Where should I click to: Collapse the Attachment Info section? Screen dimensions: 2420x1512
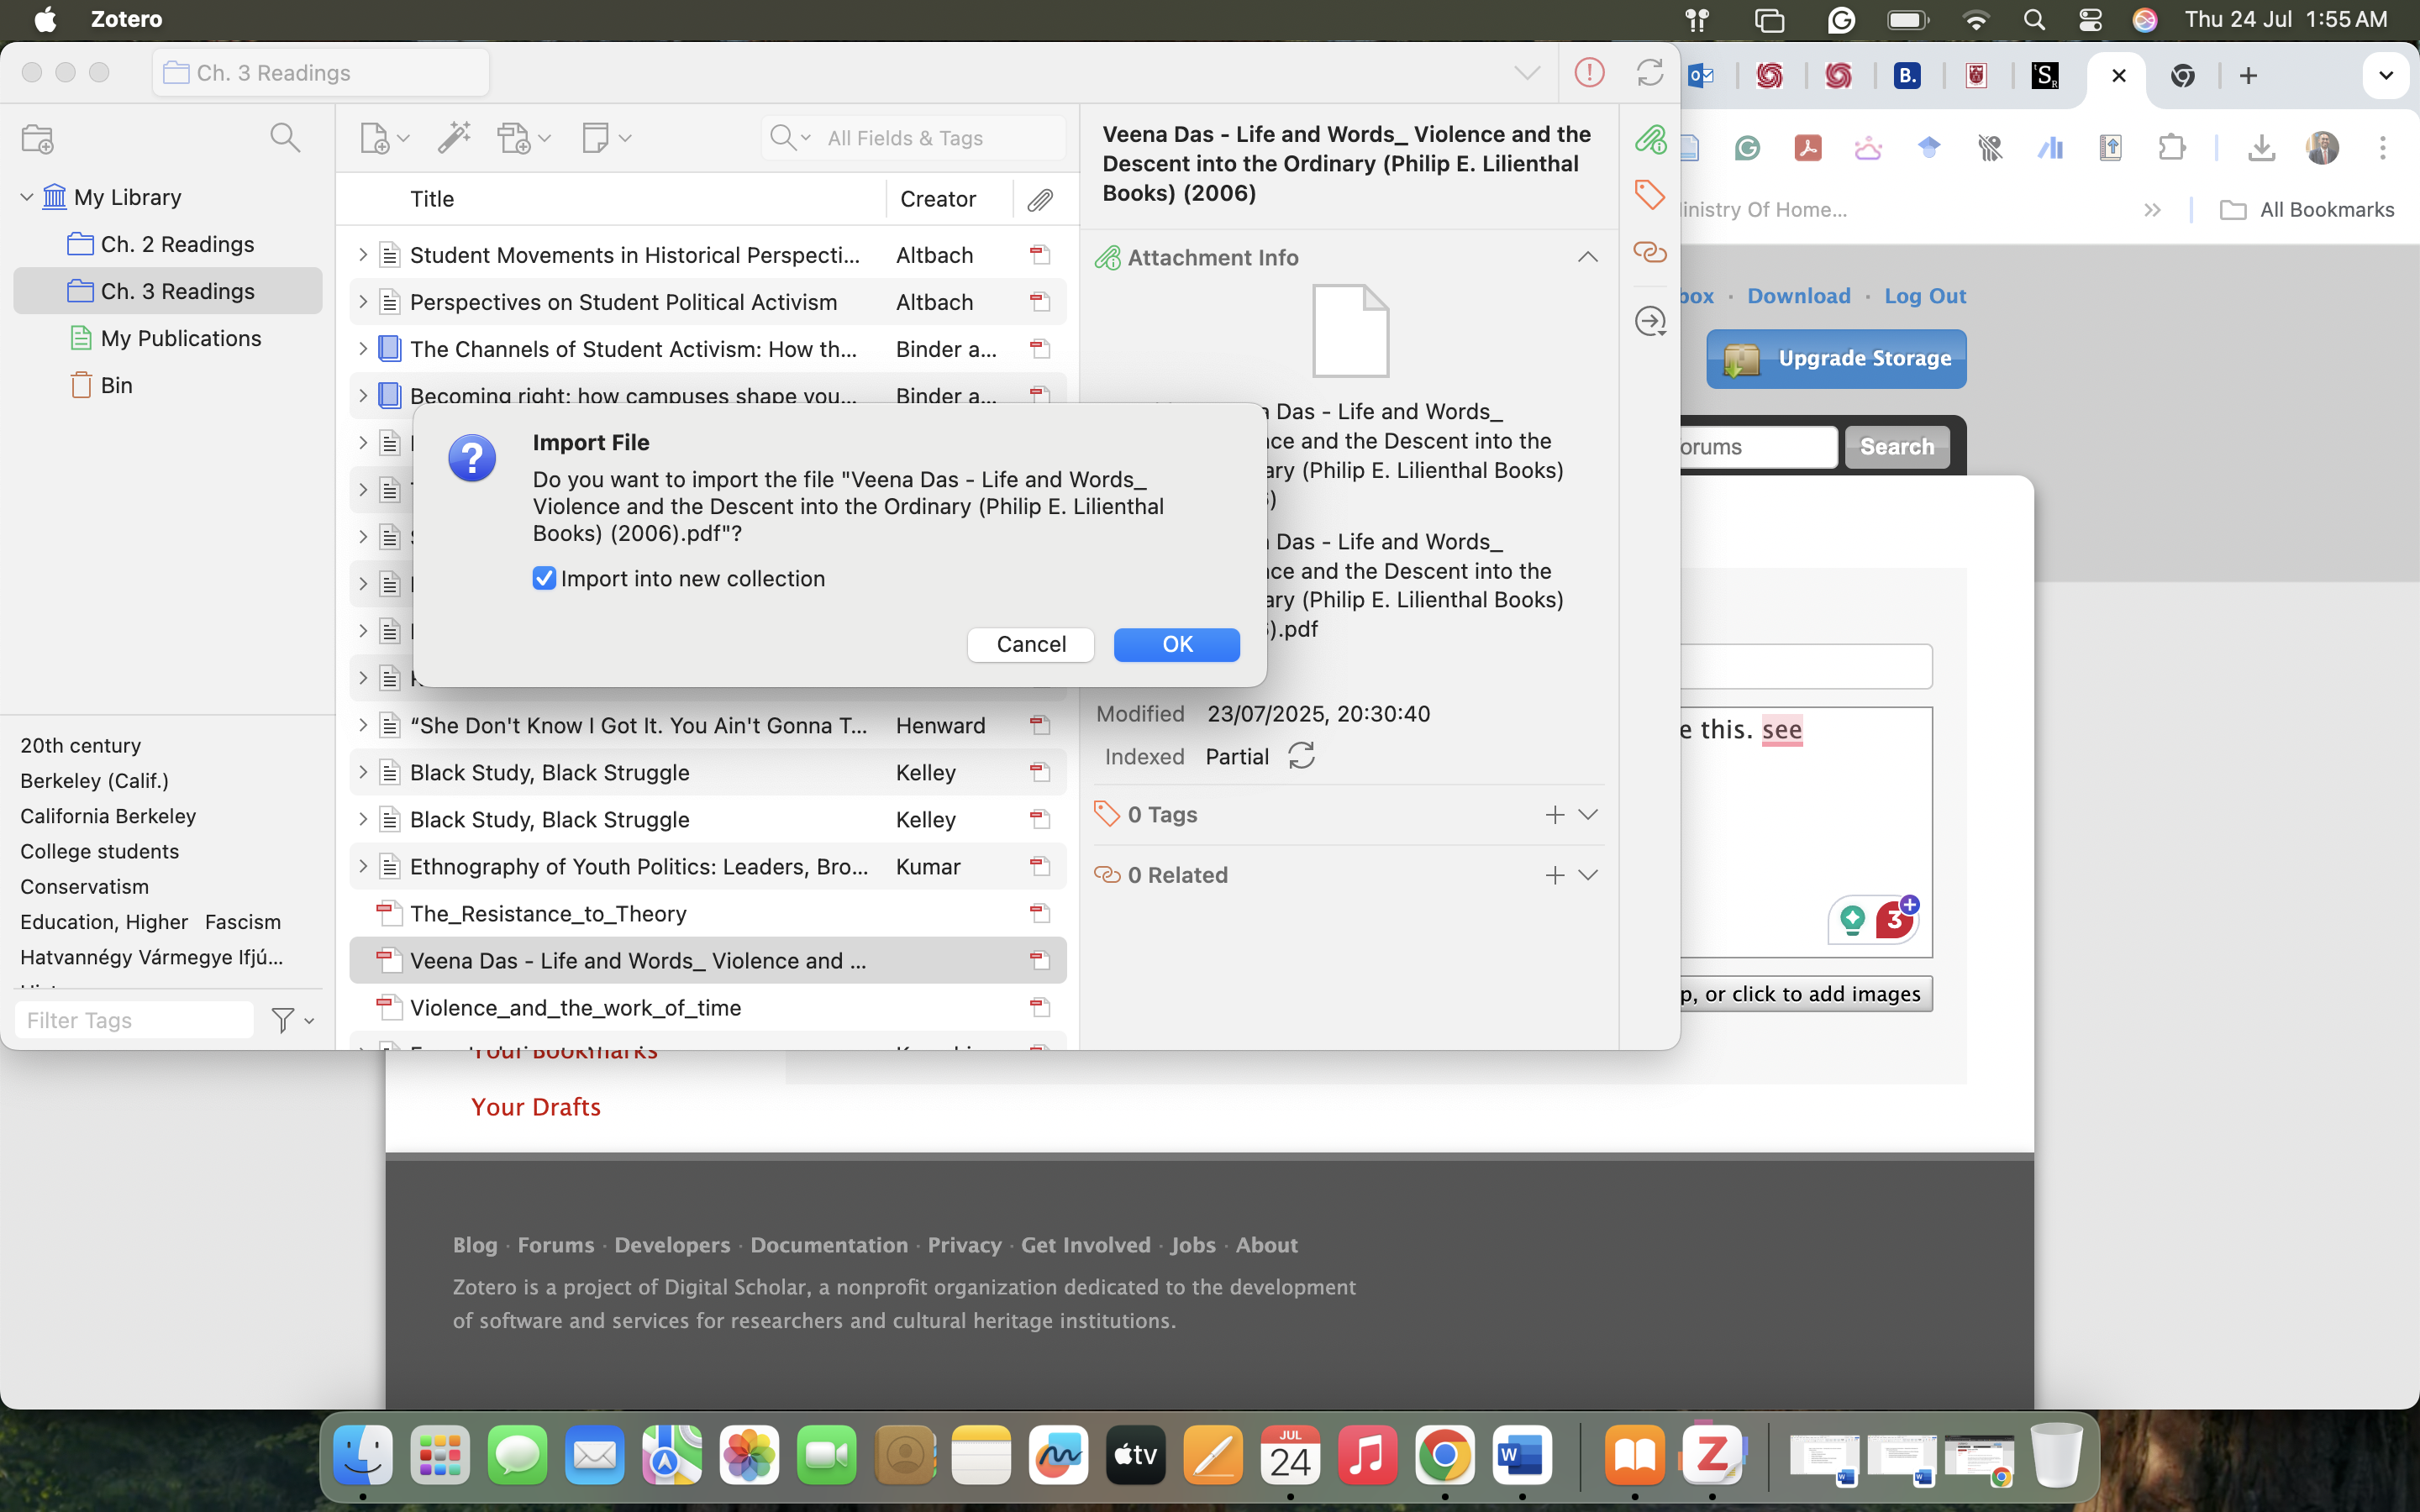pyautogui.click(x=1587, y=258)
